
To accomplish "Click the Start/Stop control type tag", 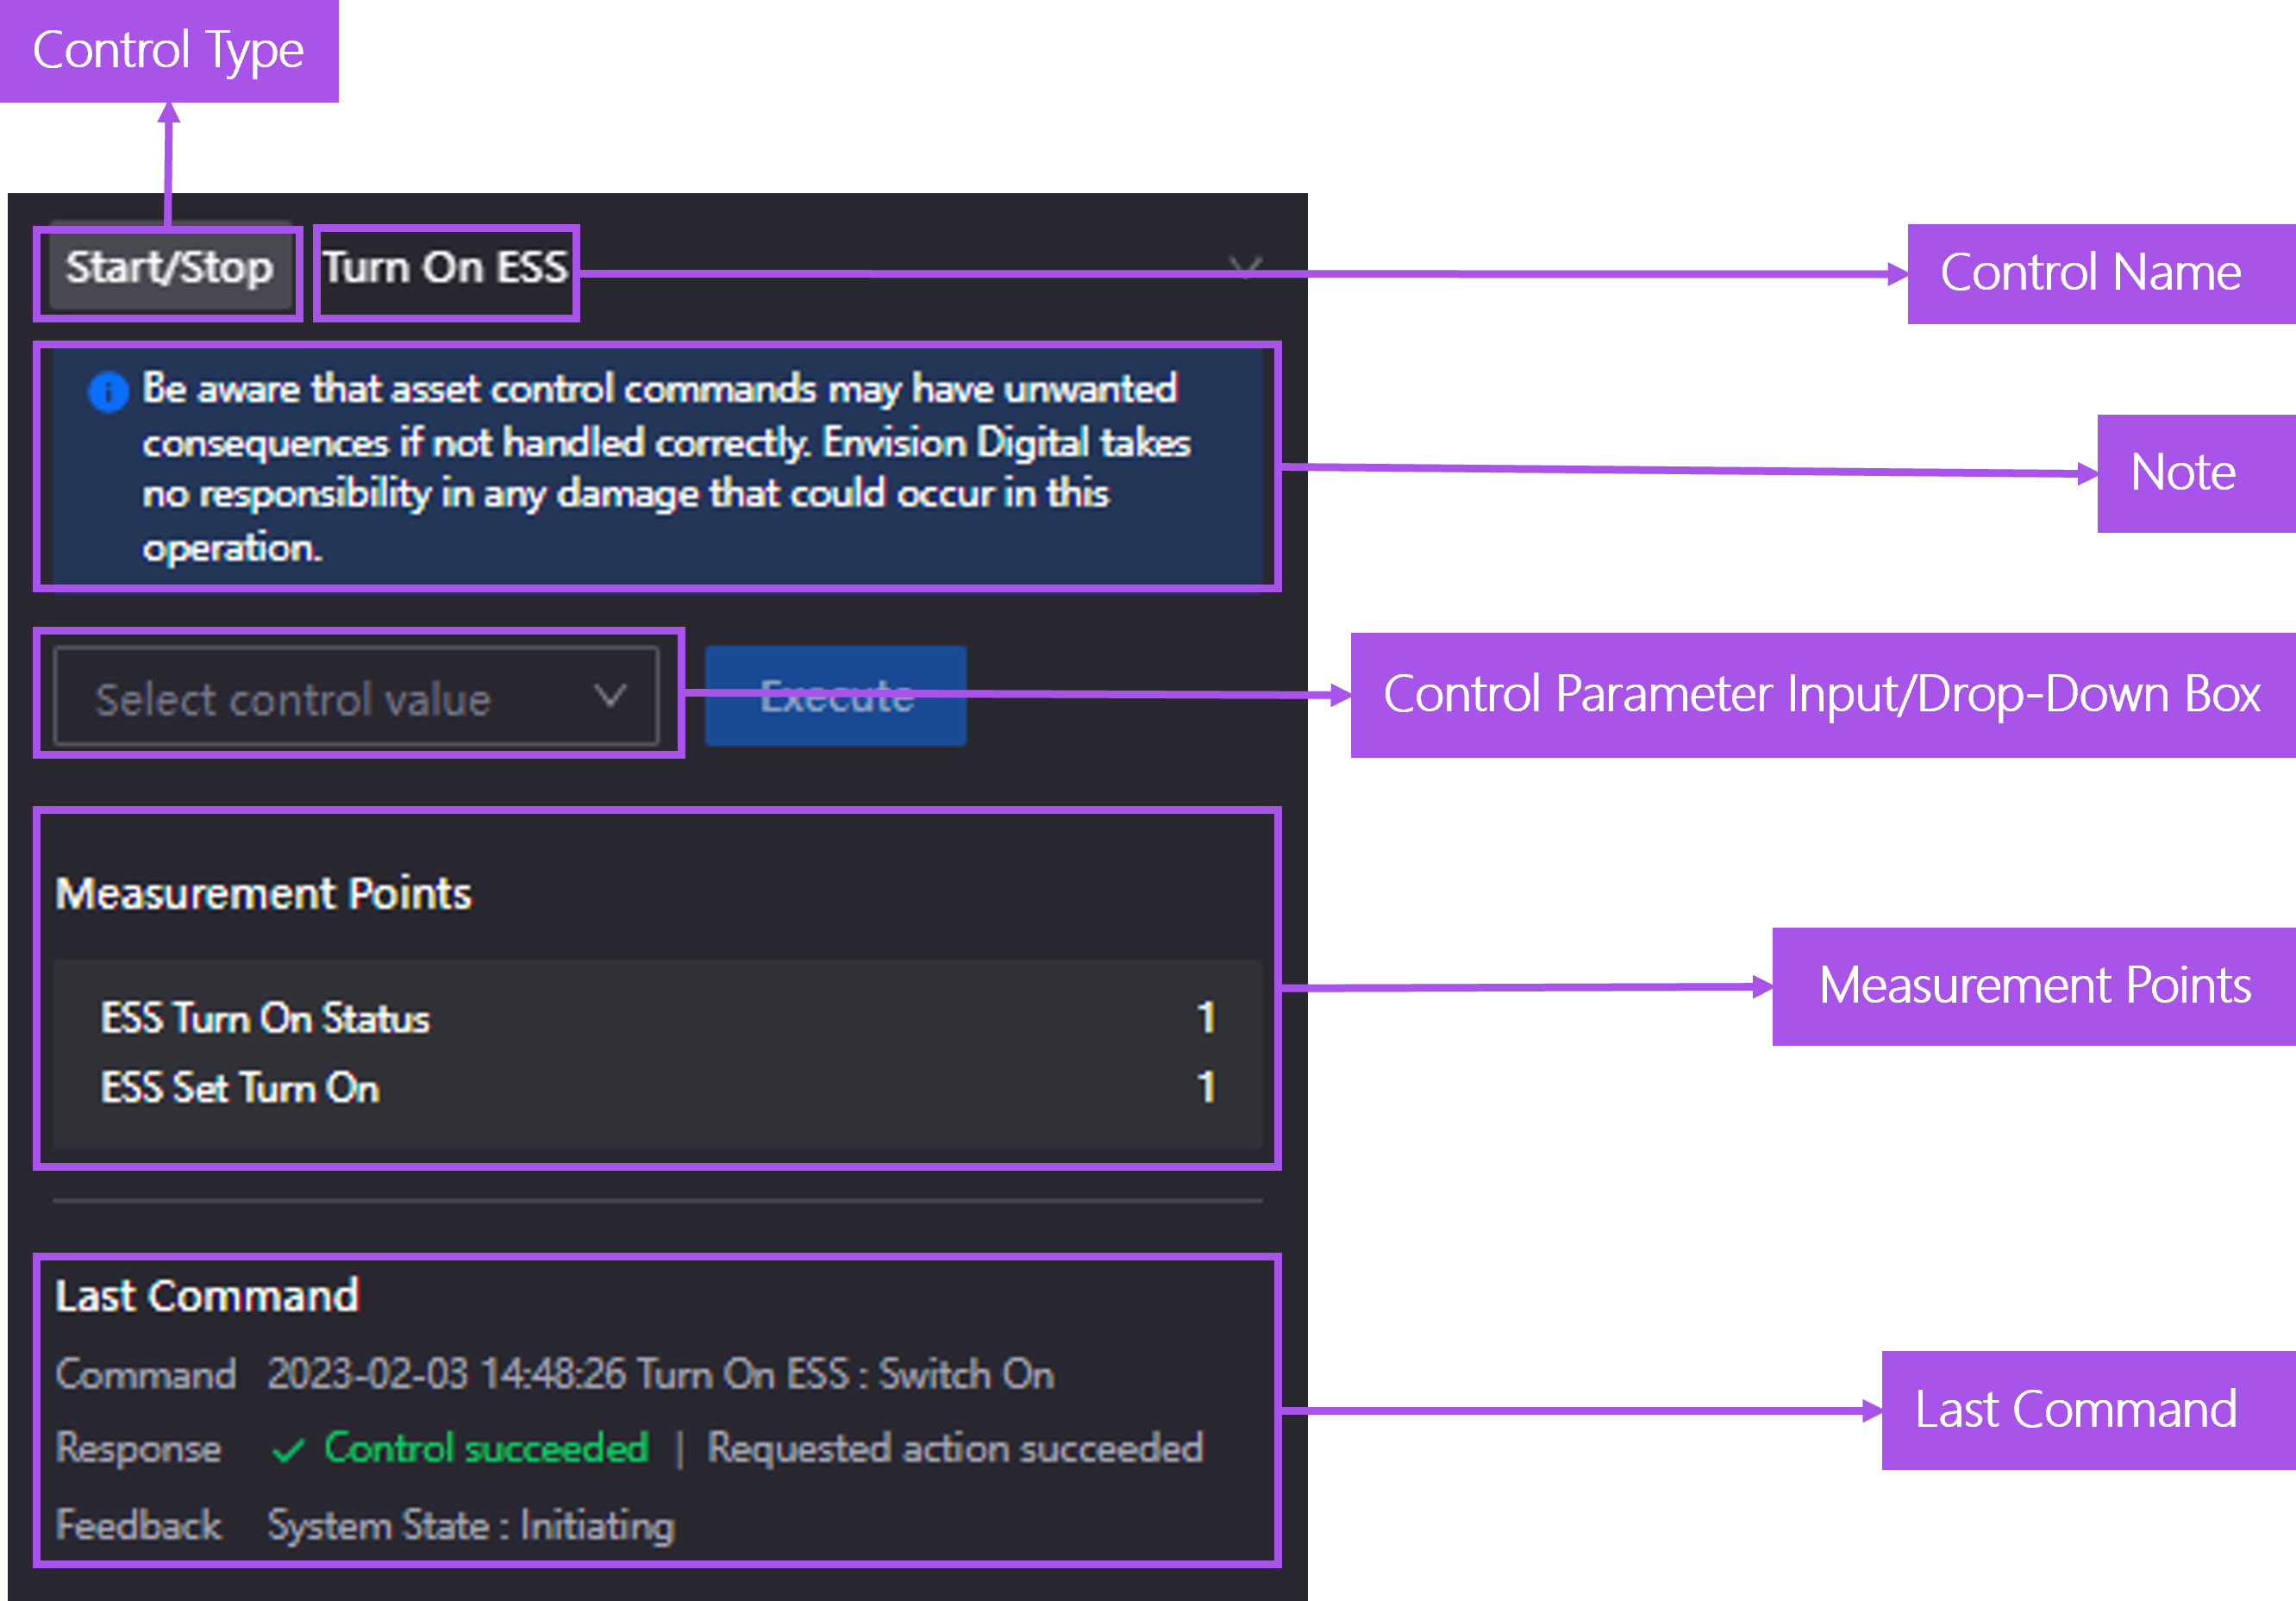I will tap(169, 268).
